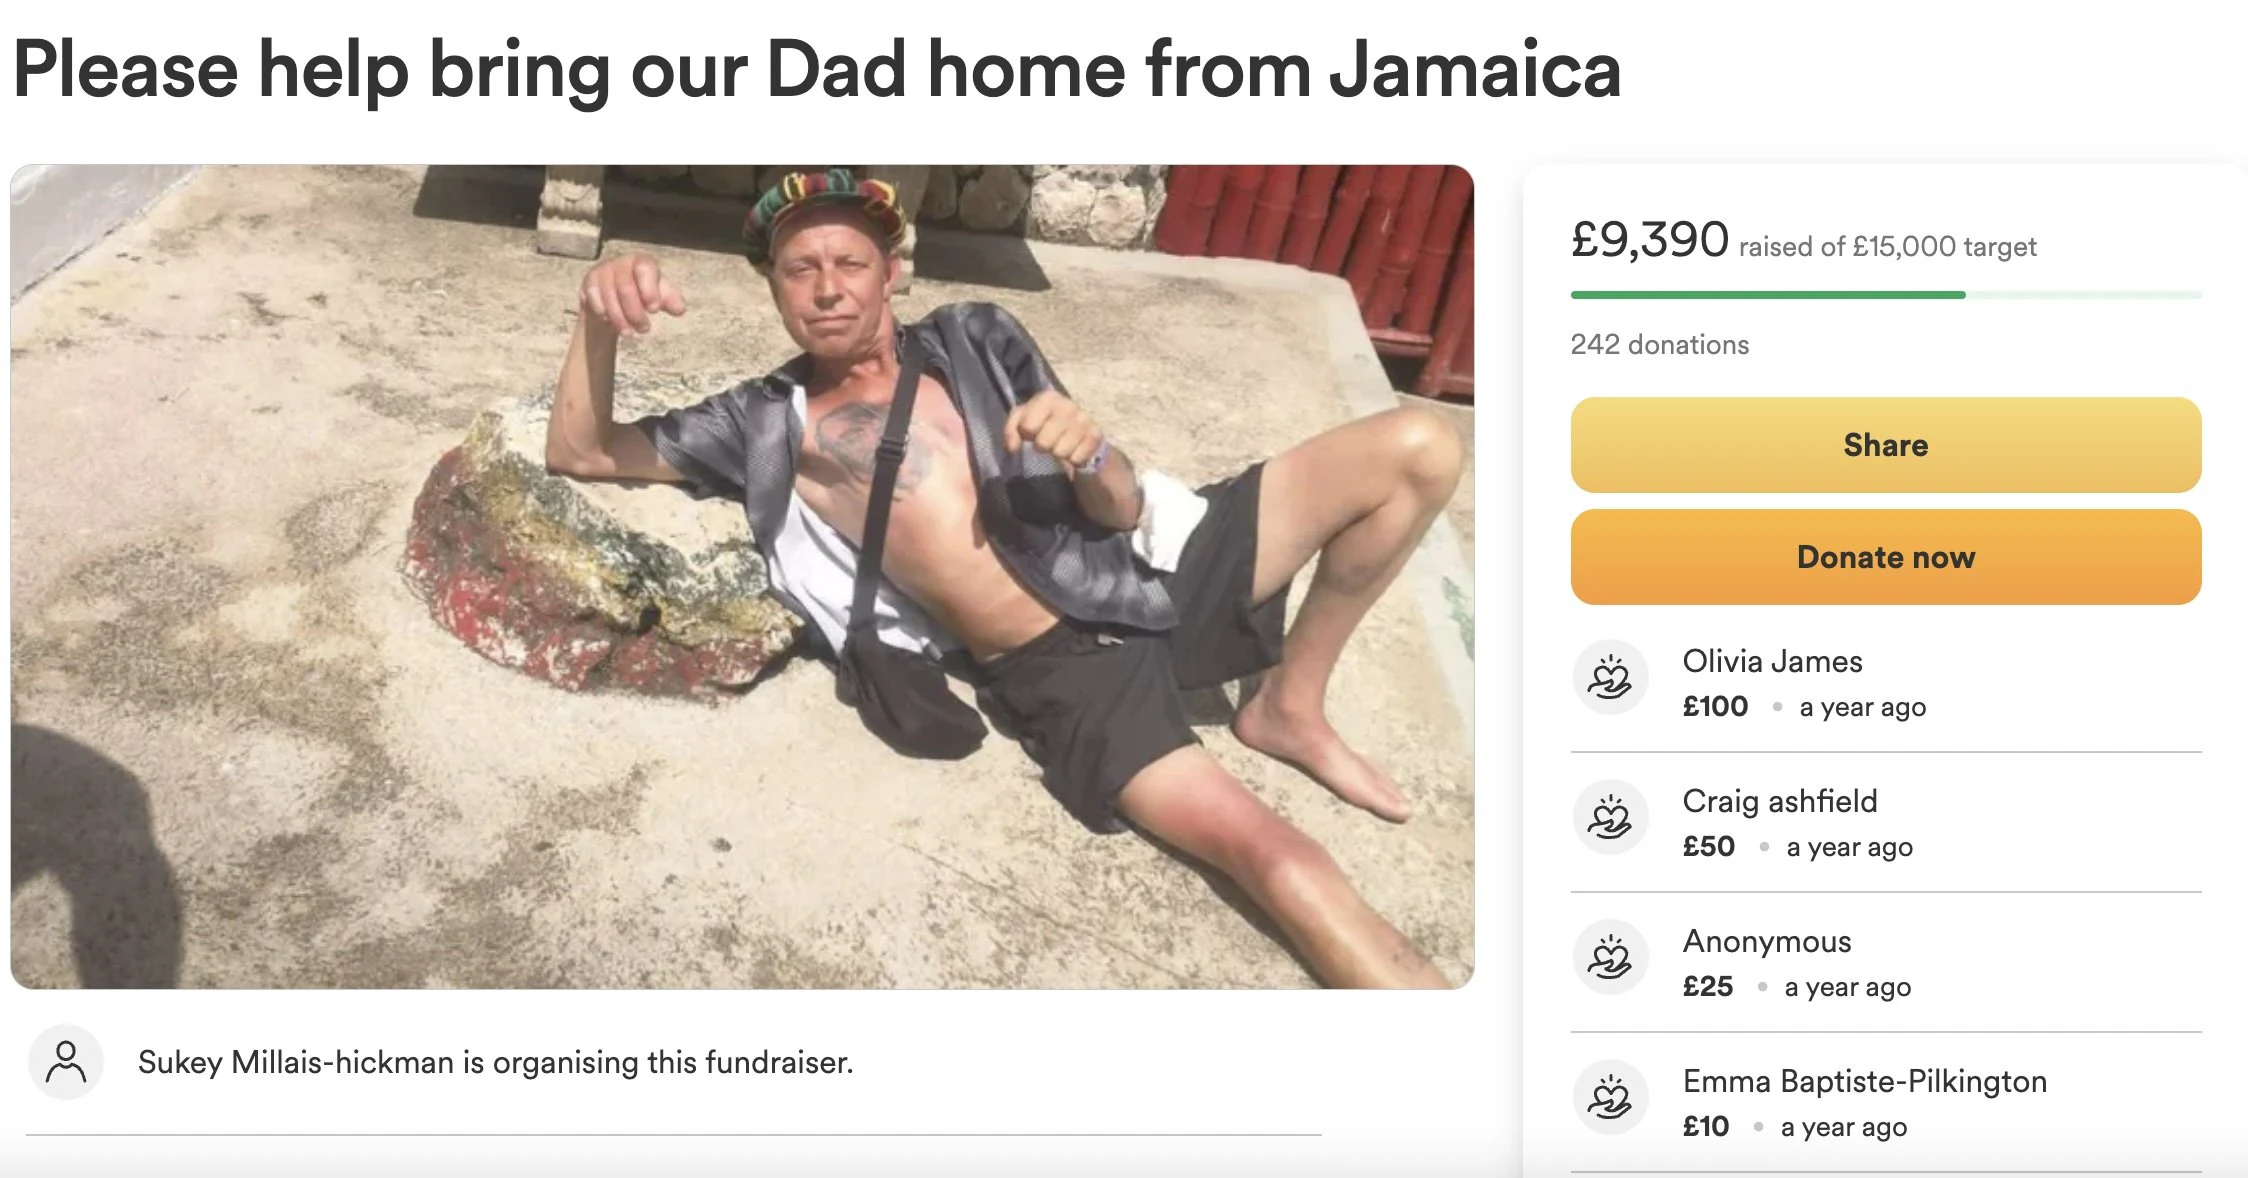Click the donation icon beside Emma Baptiste-Pilkington
The height and width of the screenshot is (1178, 2248).
point(1610,1097)
